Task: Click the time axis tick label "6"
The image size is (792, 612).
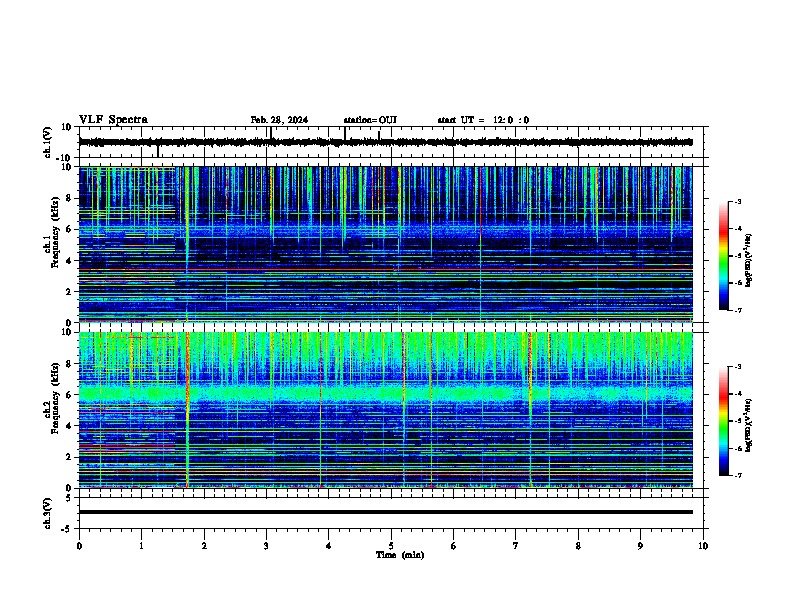Action: [x=453, y=546]
